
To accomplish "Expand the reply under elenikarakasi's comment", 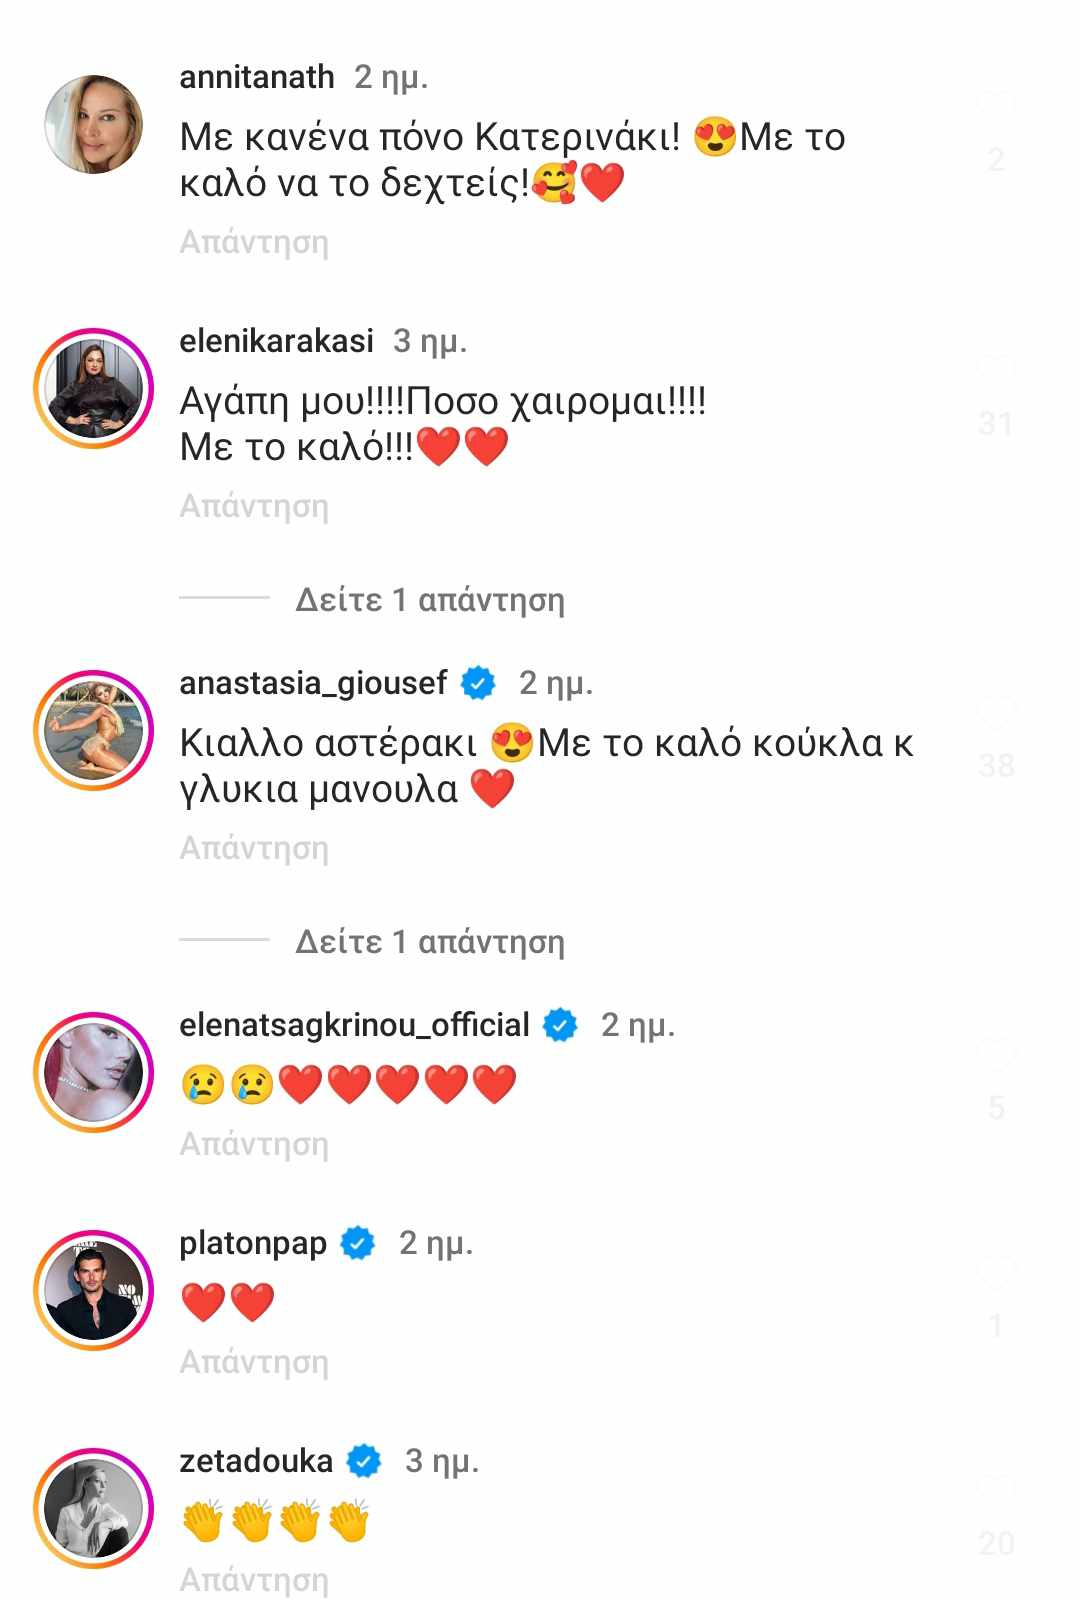I will tap(430, 600).
